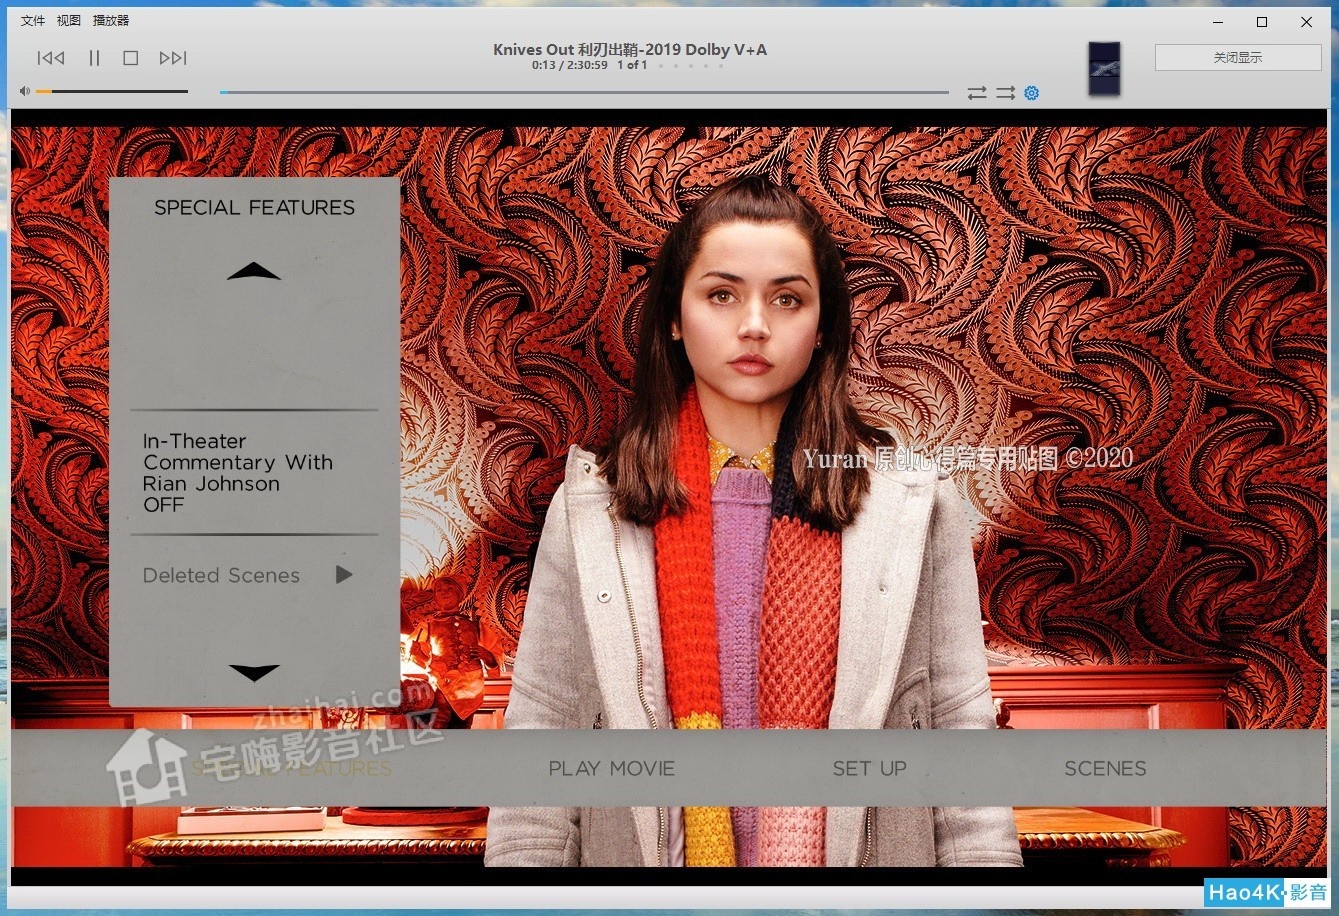
Task: Skip to the previous chapter
Action: point(51,58)
